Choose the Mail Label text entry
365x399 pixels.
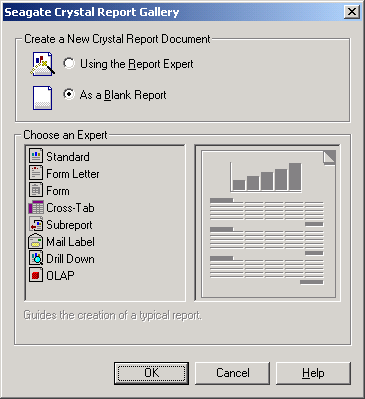coord(70,242)
